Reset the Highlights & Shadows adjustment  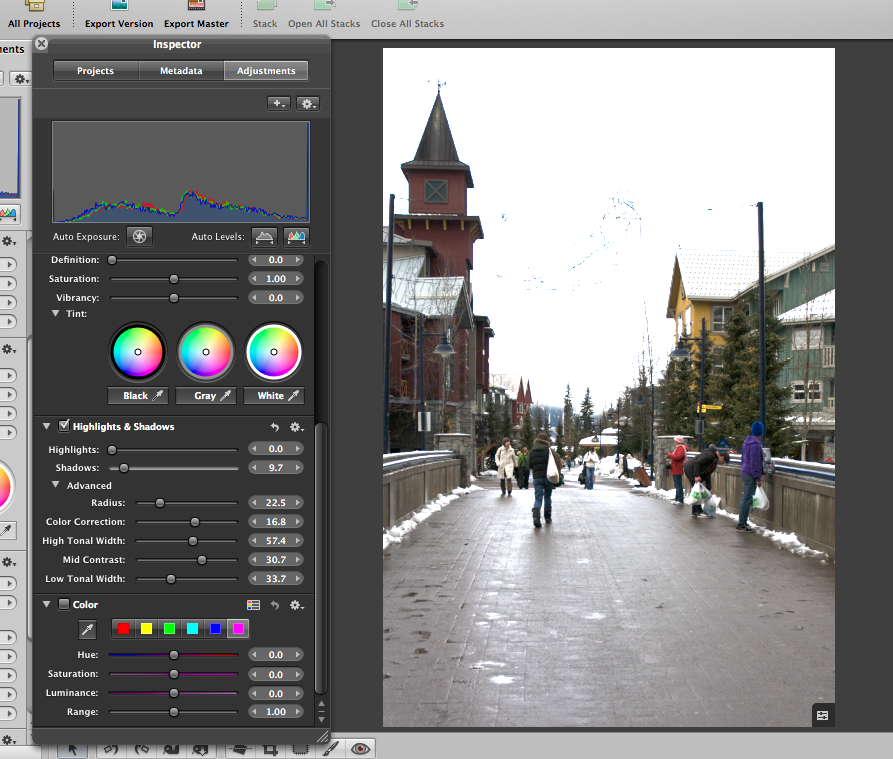[x=275, y=427]
